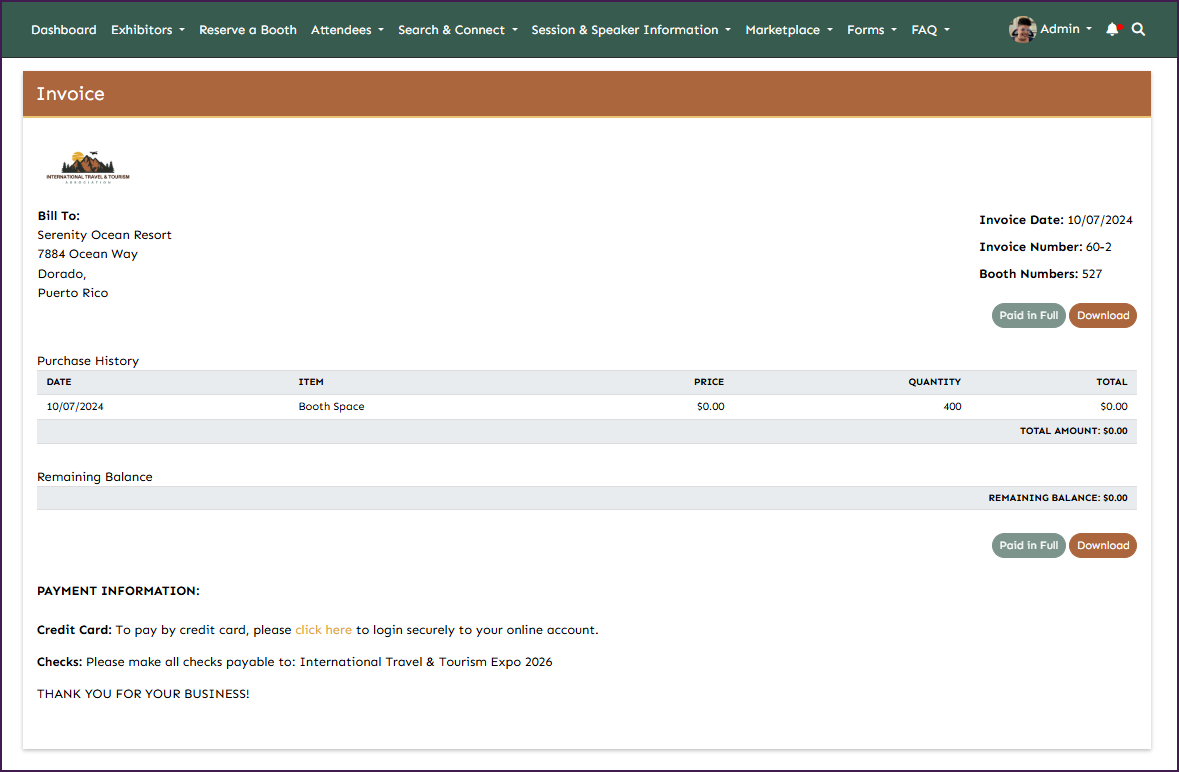Screen dimensions: 1179x772
Task: Click the ITEM column header
Action: click(x=311, y=382)
